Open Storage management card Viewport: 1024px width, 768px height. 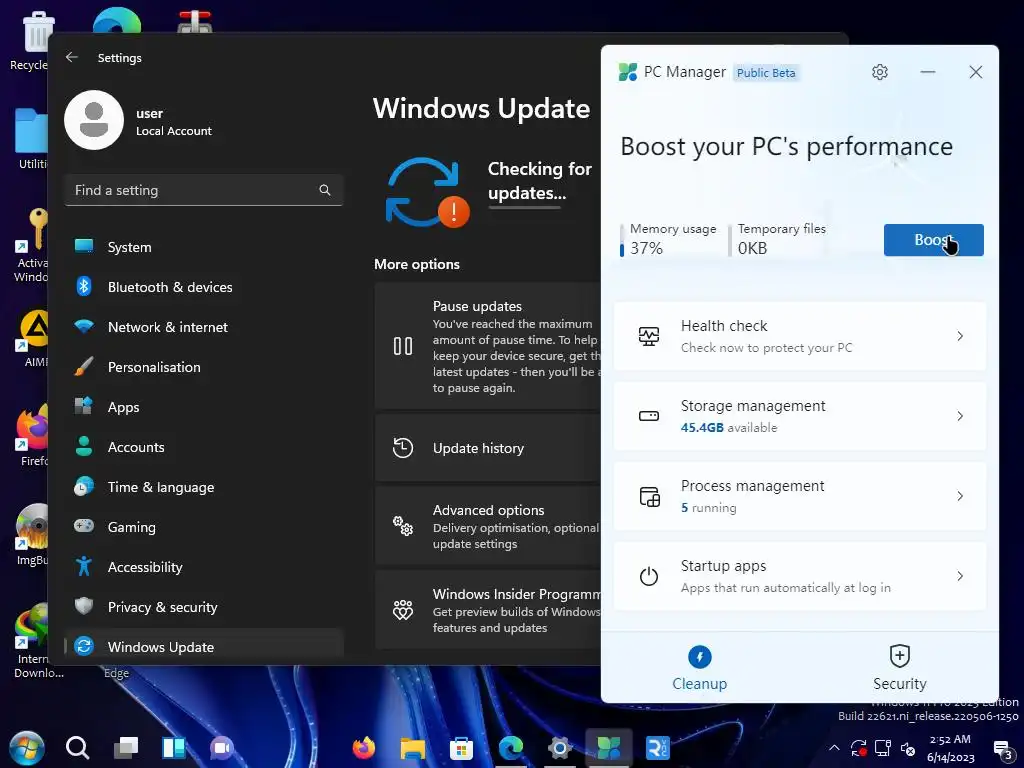(x=799, y=416)
